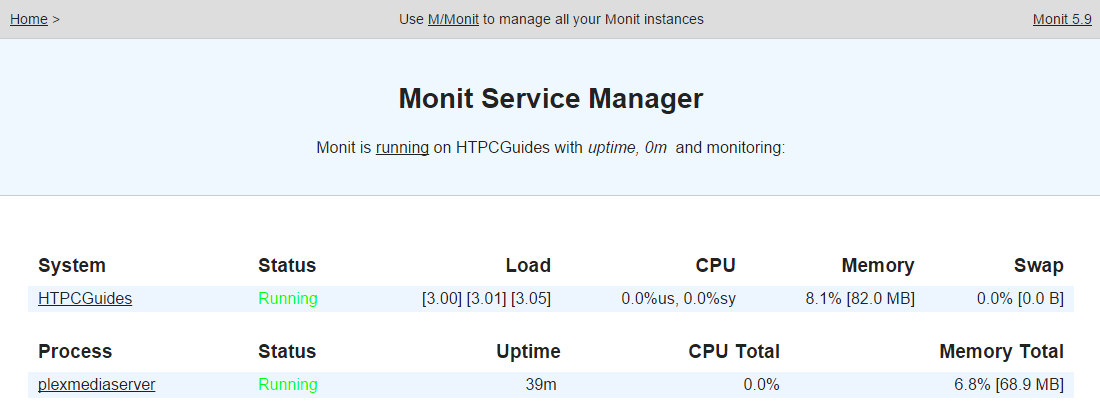This screenshot has height=418, width=1100.
Task: Click the Memory column header
Action: pos(877,265)
